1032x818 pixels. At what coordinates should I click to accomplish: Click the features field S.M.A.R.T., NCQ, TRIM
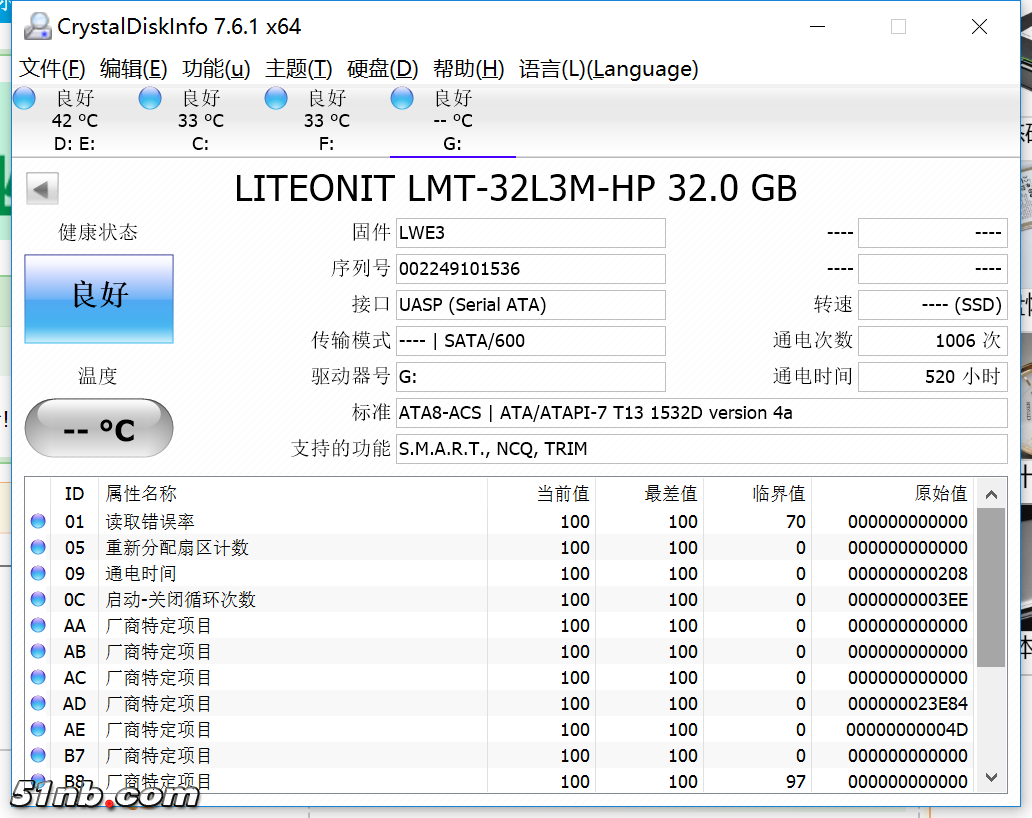pos(702,449)
